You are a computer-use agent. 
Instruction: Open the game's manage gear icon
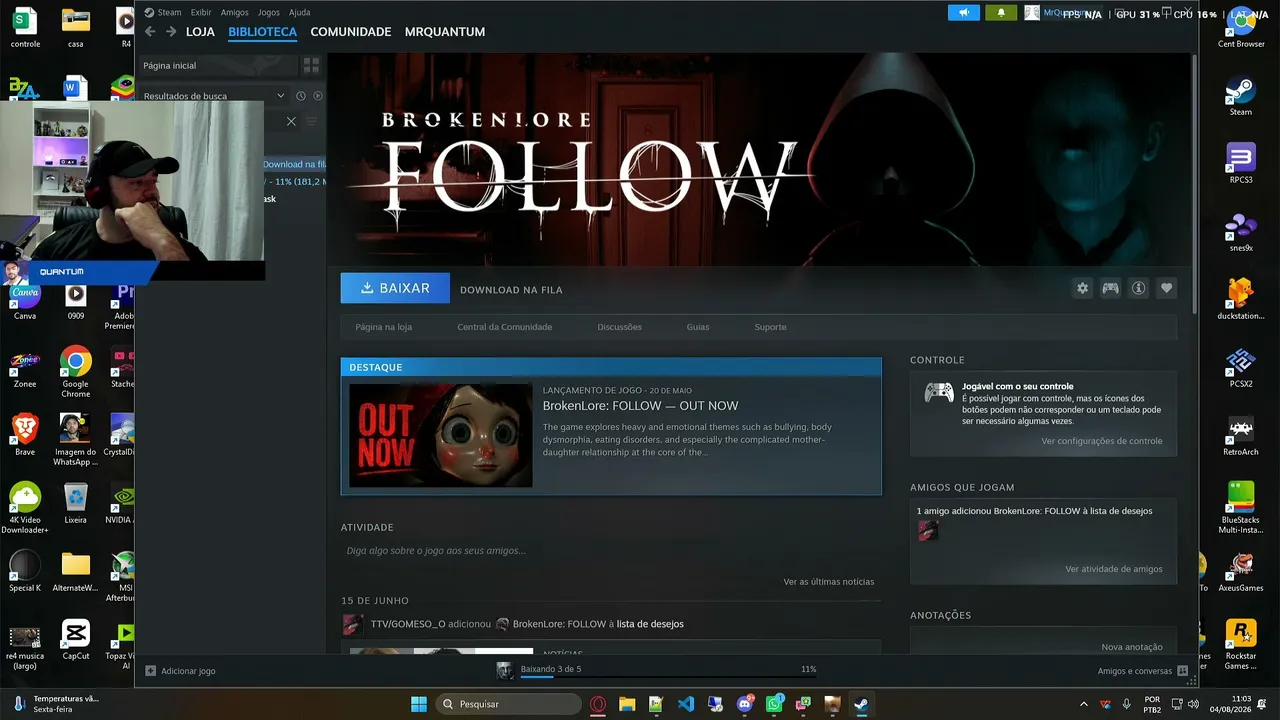point(1082,288)
